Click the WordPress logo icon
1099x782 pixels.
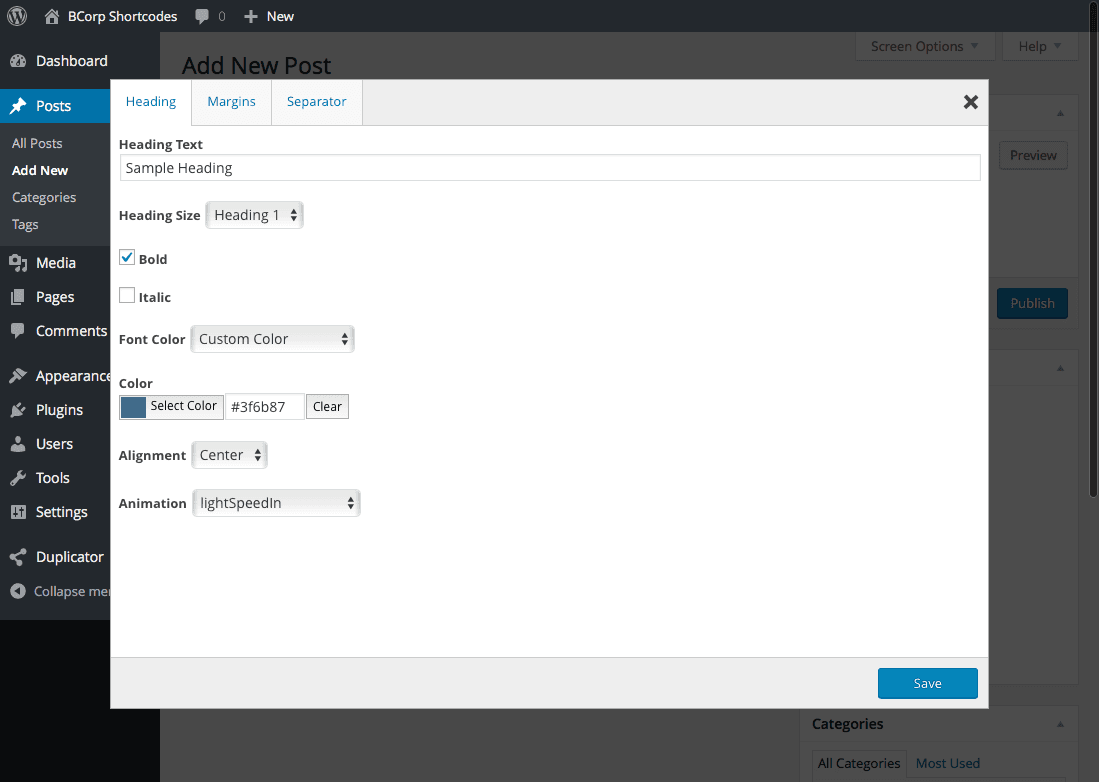pos(17,16)
